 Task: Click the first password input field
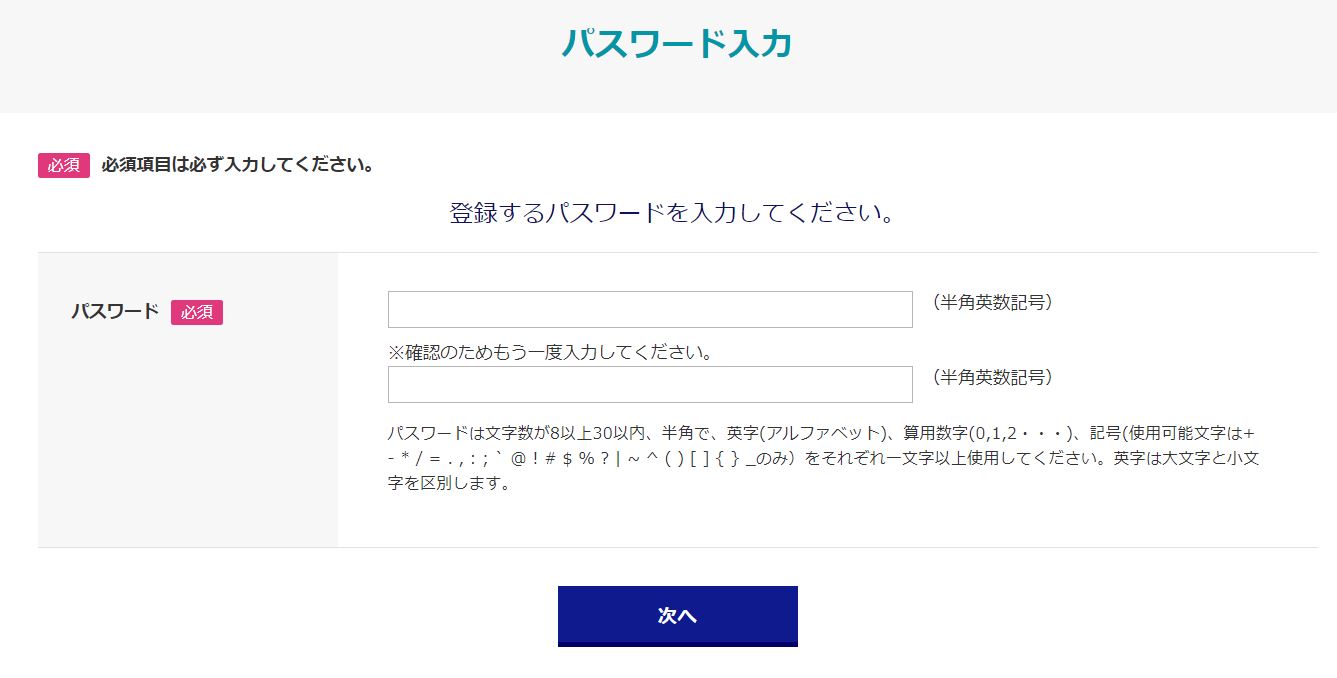coord(650,309)
